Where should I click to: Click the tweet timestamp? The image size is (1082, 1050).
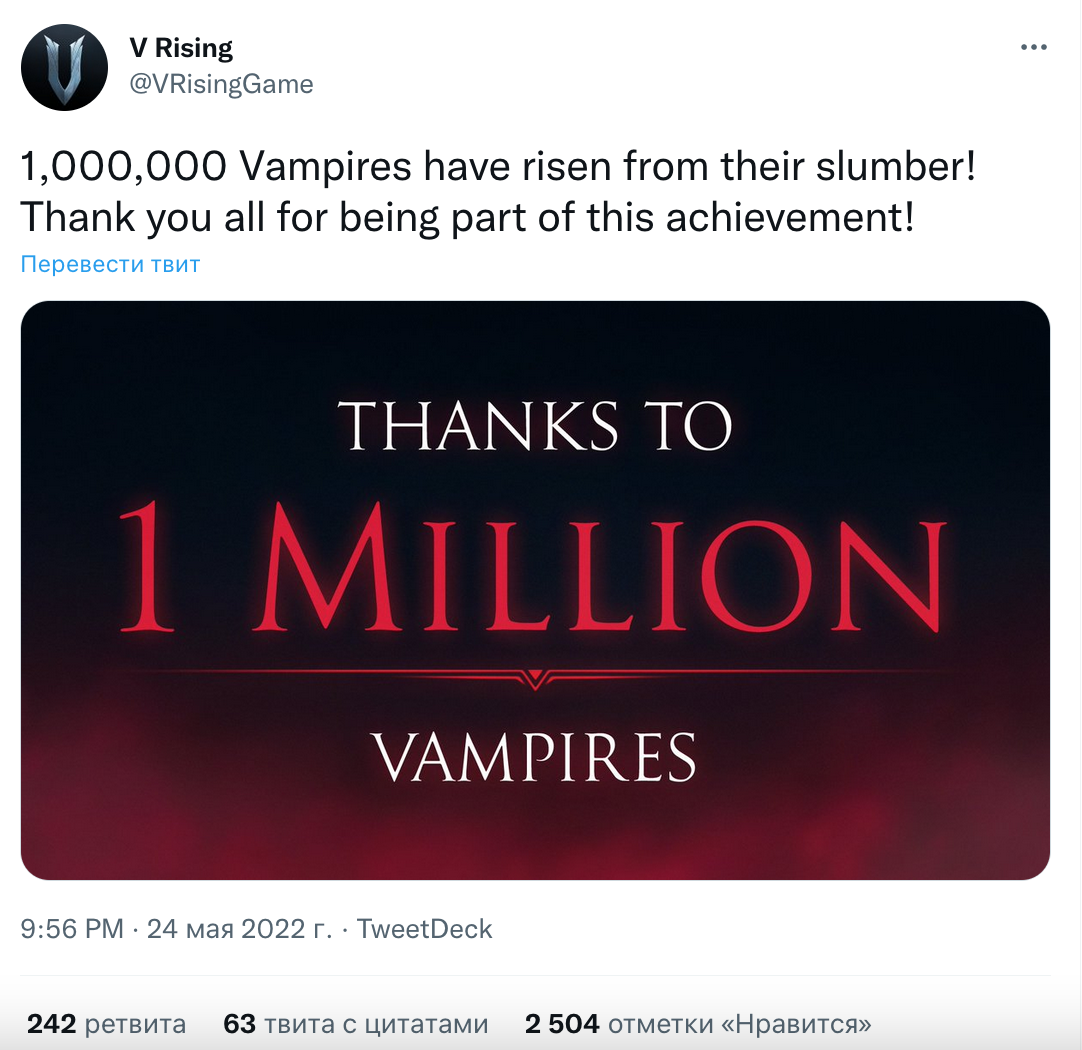pos(69,929)
